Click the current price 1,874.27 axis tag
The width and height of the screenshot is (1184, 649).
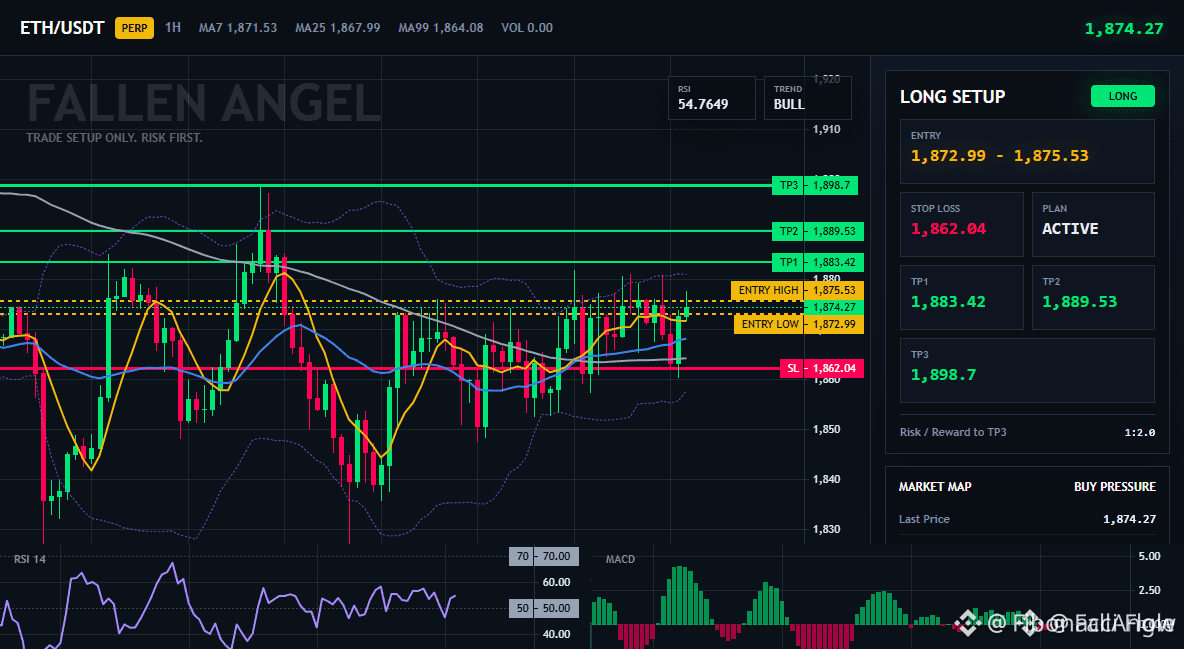(834, 308)
